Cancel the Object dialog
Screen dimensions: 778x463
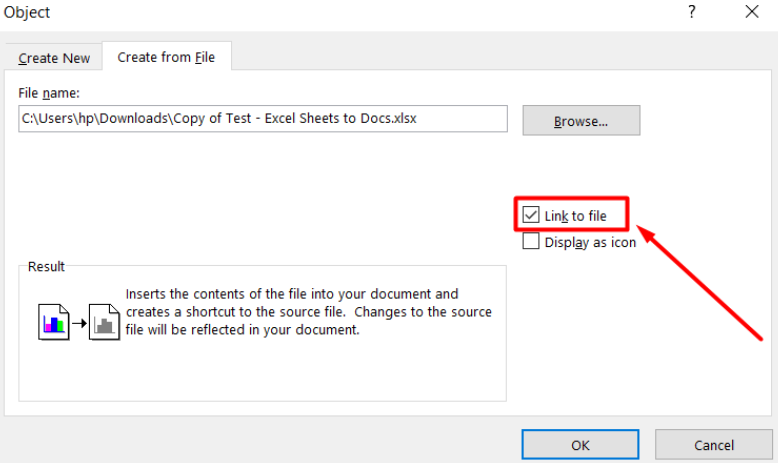pos(713,445)
